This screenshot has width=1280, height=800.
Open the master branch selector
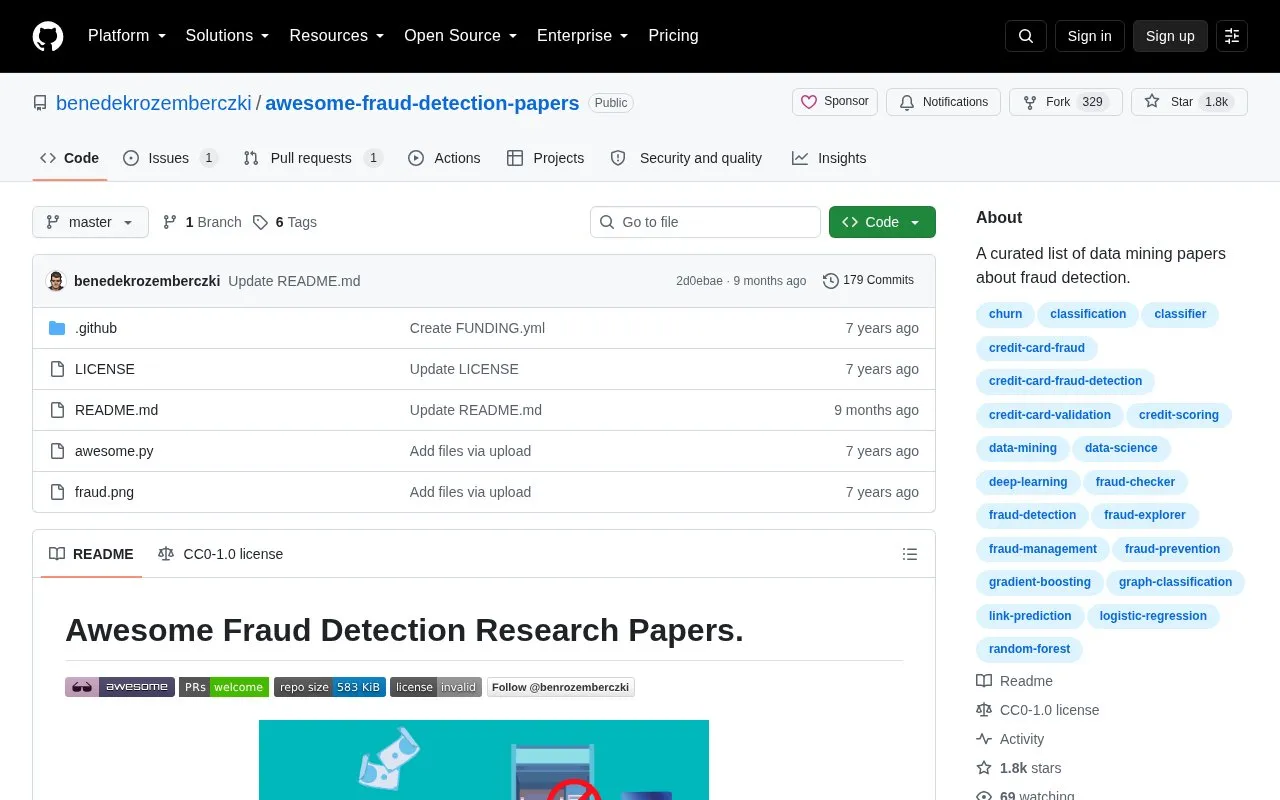[90, 222]
